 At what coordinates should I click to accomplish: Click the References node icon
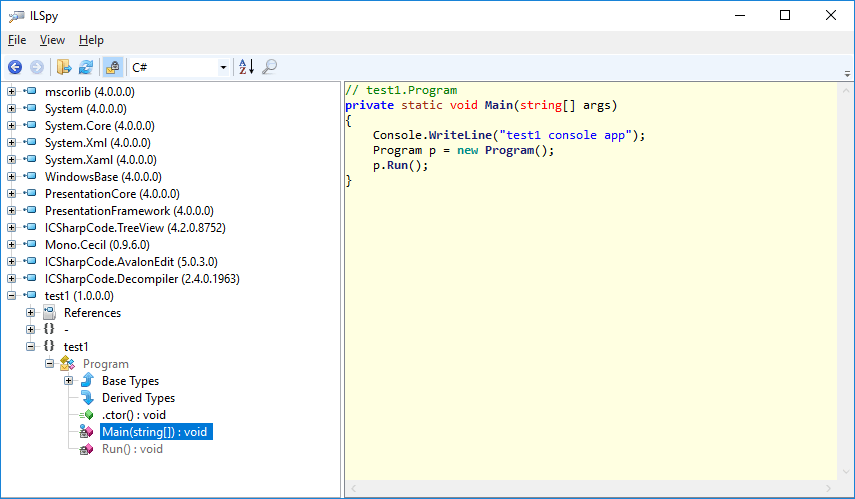coord(49,313)
